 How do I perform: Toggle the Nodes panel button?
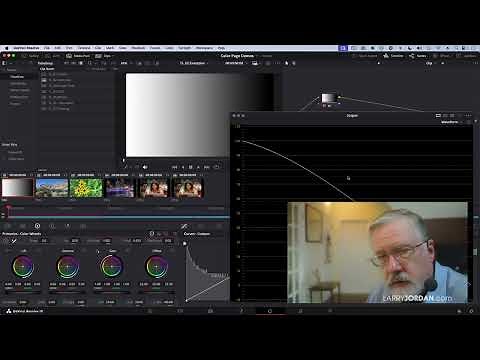pyautogui.click(x=418, y=56)
